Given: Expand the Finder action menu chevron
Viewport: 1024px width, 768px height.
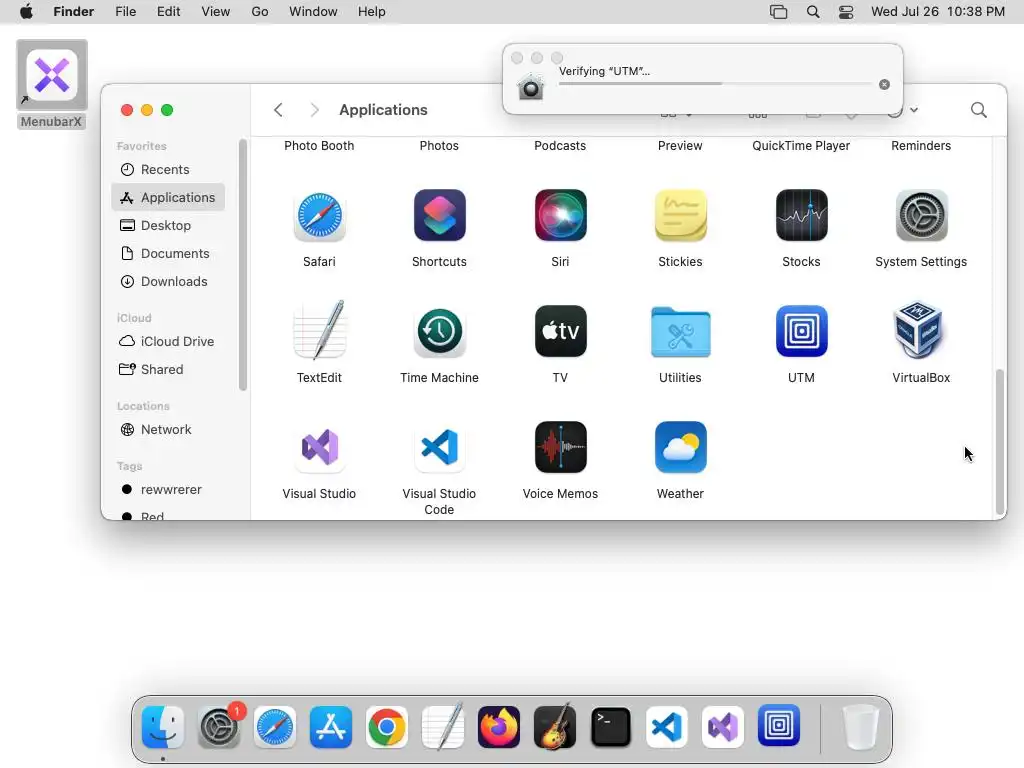Looking at the screenshot, I should tap(914, 110).
